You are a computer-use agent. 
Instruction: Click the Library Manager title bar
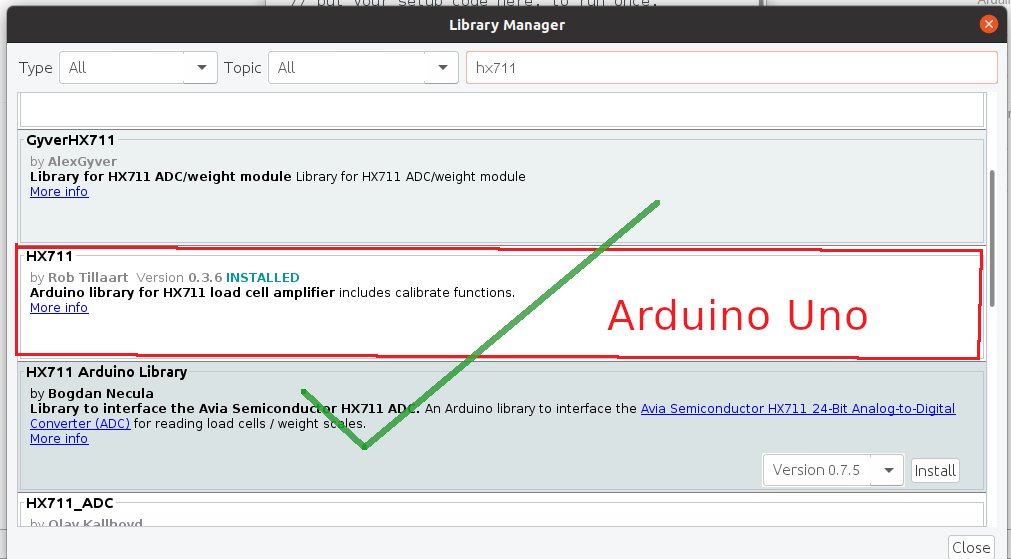(506, 25)
